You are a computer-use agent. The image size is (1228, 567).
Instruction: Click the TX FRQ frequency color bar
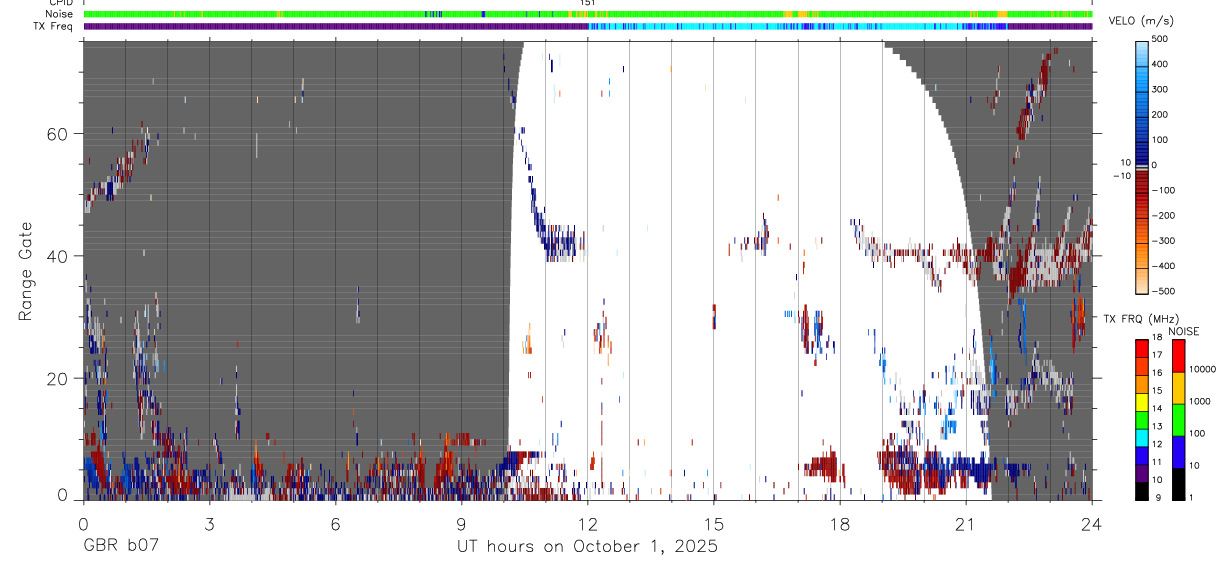(x=1142, y=419)
